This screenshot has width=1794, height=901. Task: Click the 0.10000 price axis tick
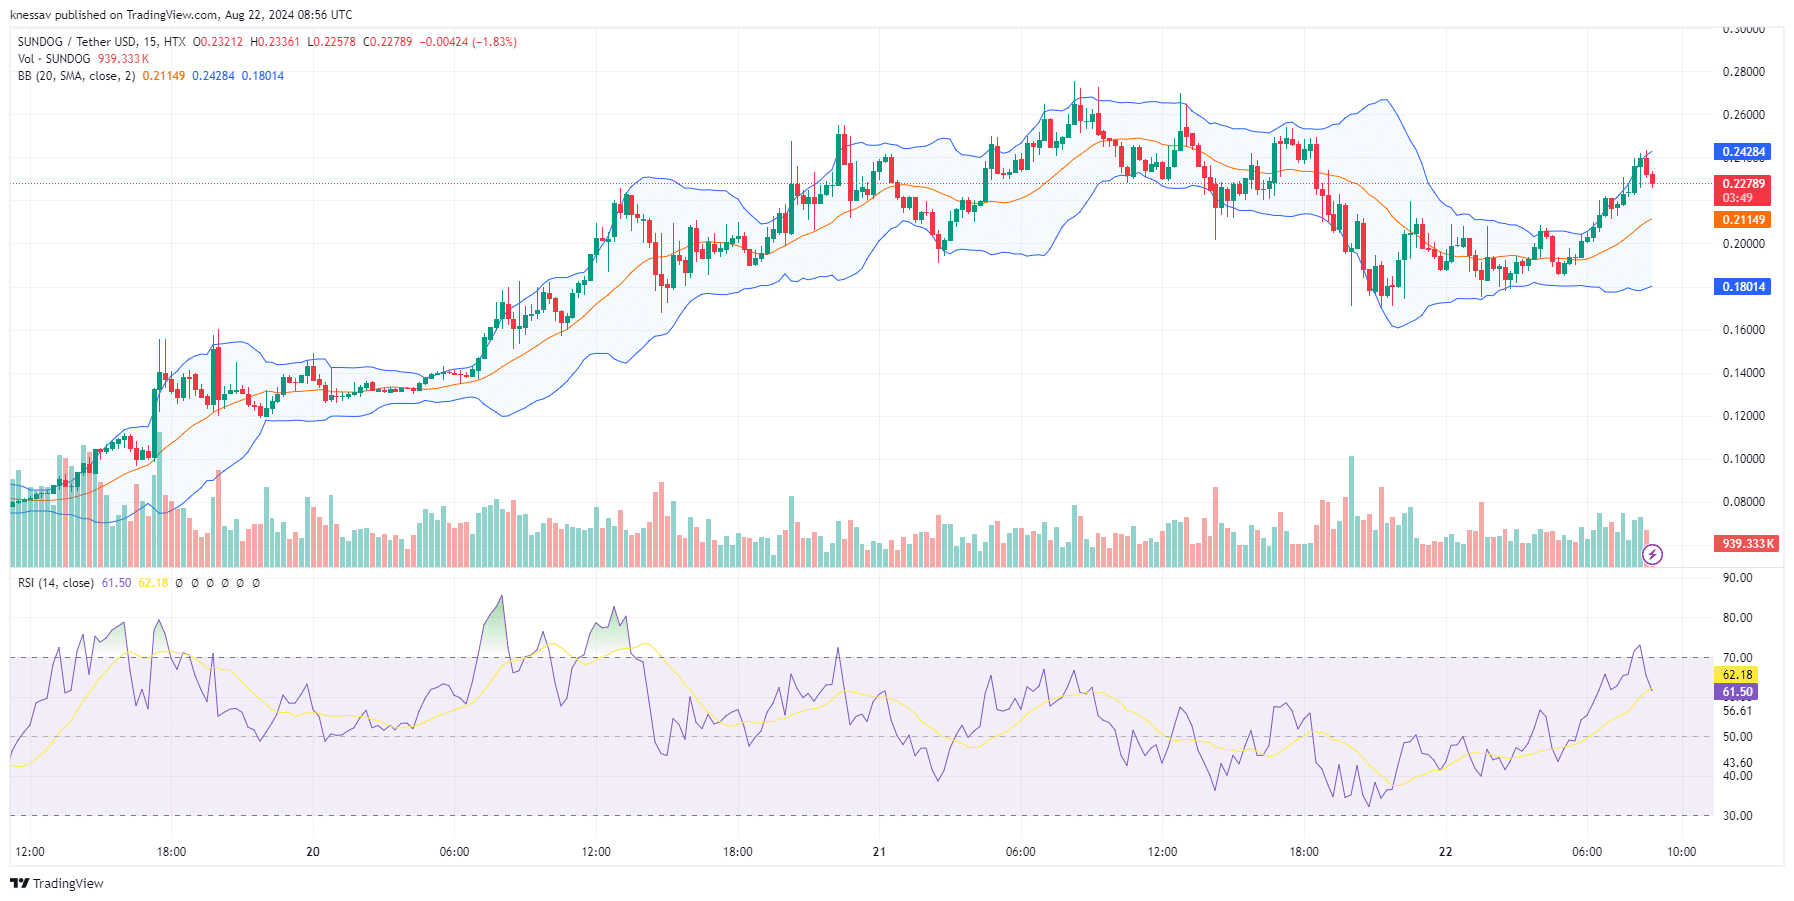[1743, 459]
